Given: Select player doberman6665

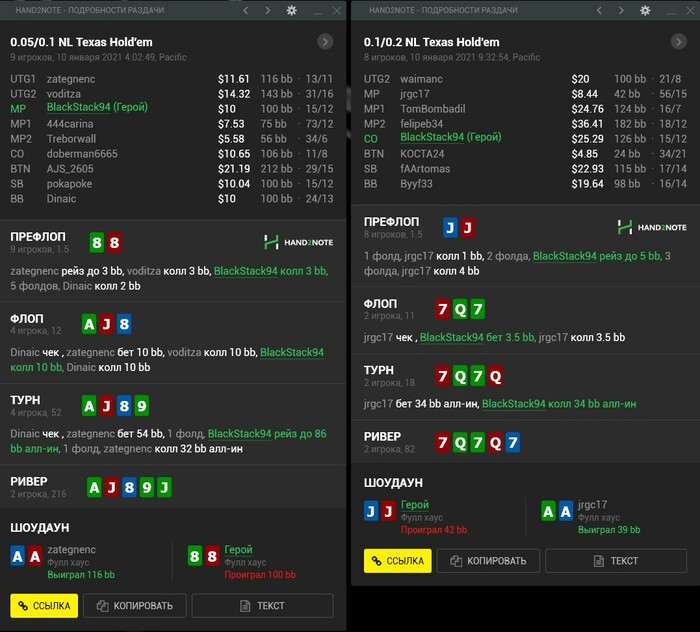Looking at the screenshot, I should [x=82, y=154].
